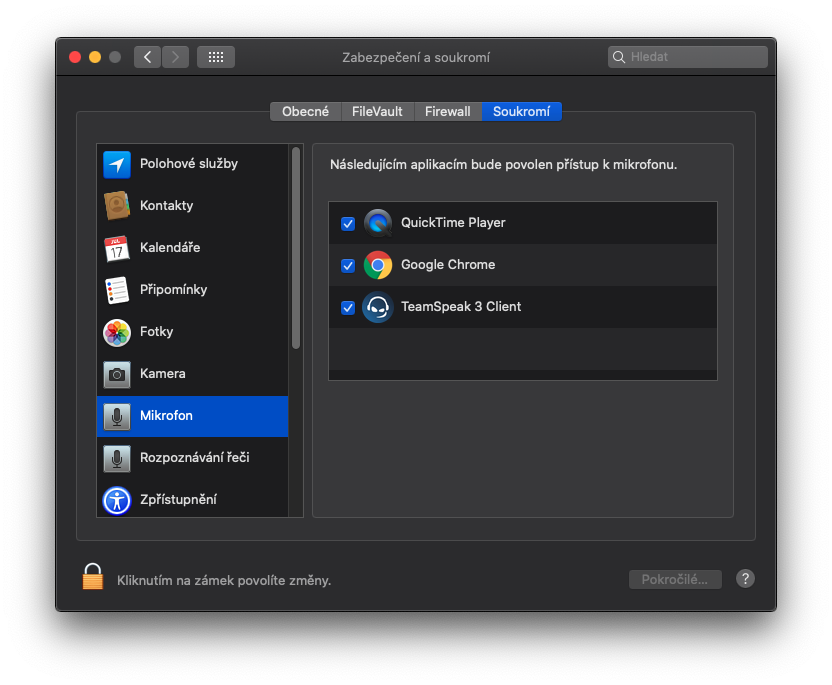
Task: Switch to the FileVault tab
Action: click(x=377, y=112)
